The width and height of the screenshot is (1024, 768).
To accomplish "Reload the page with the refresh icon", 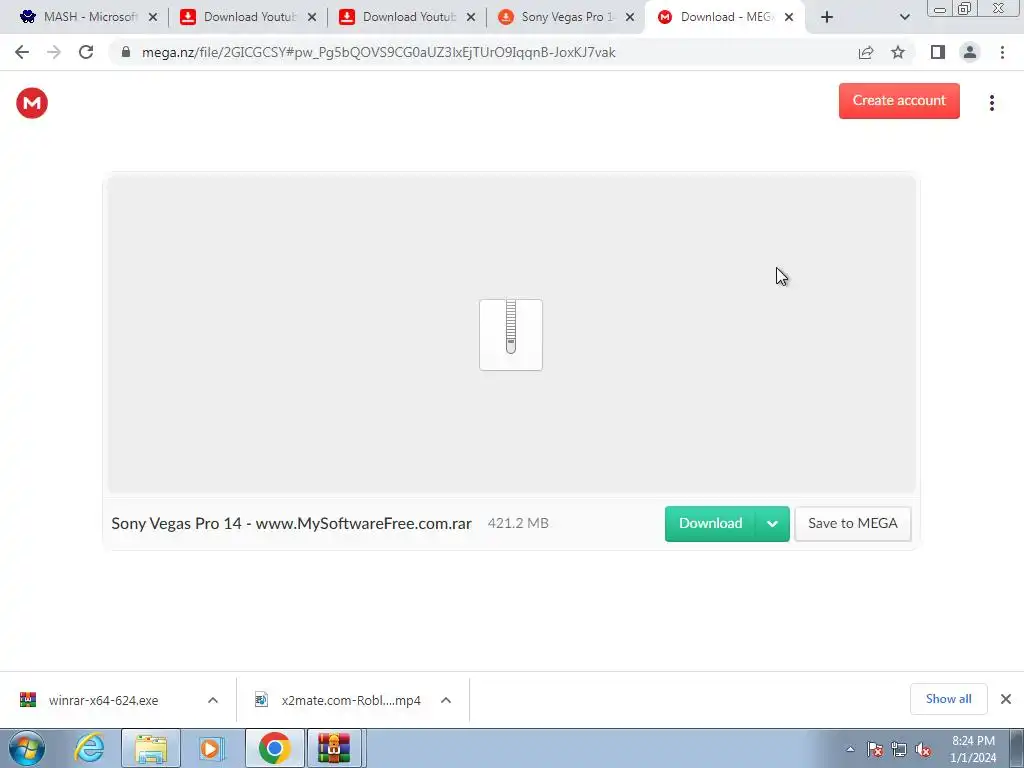I will [x=86, y=52].
